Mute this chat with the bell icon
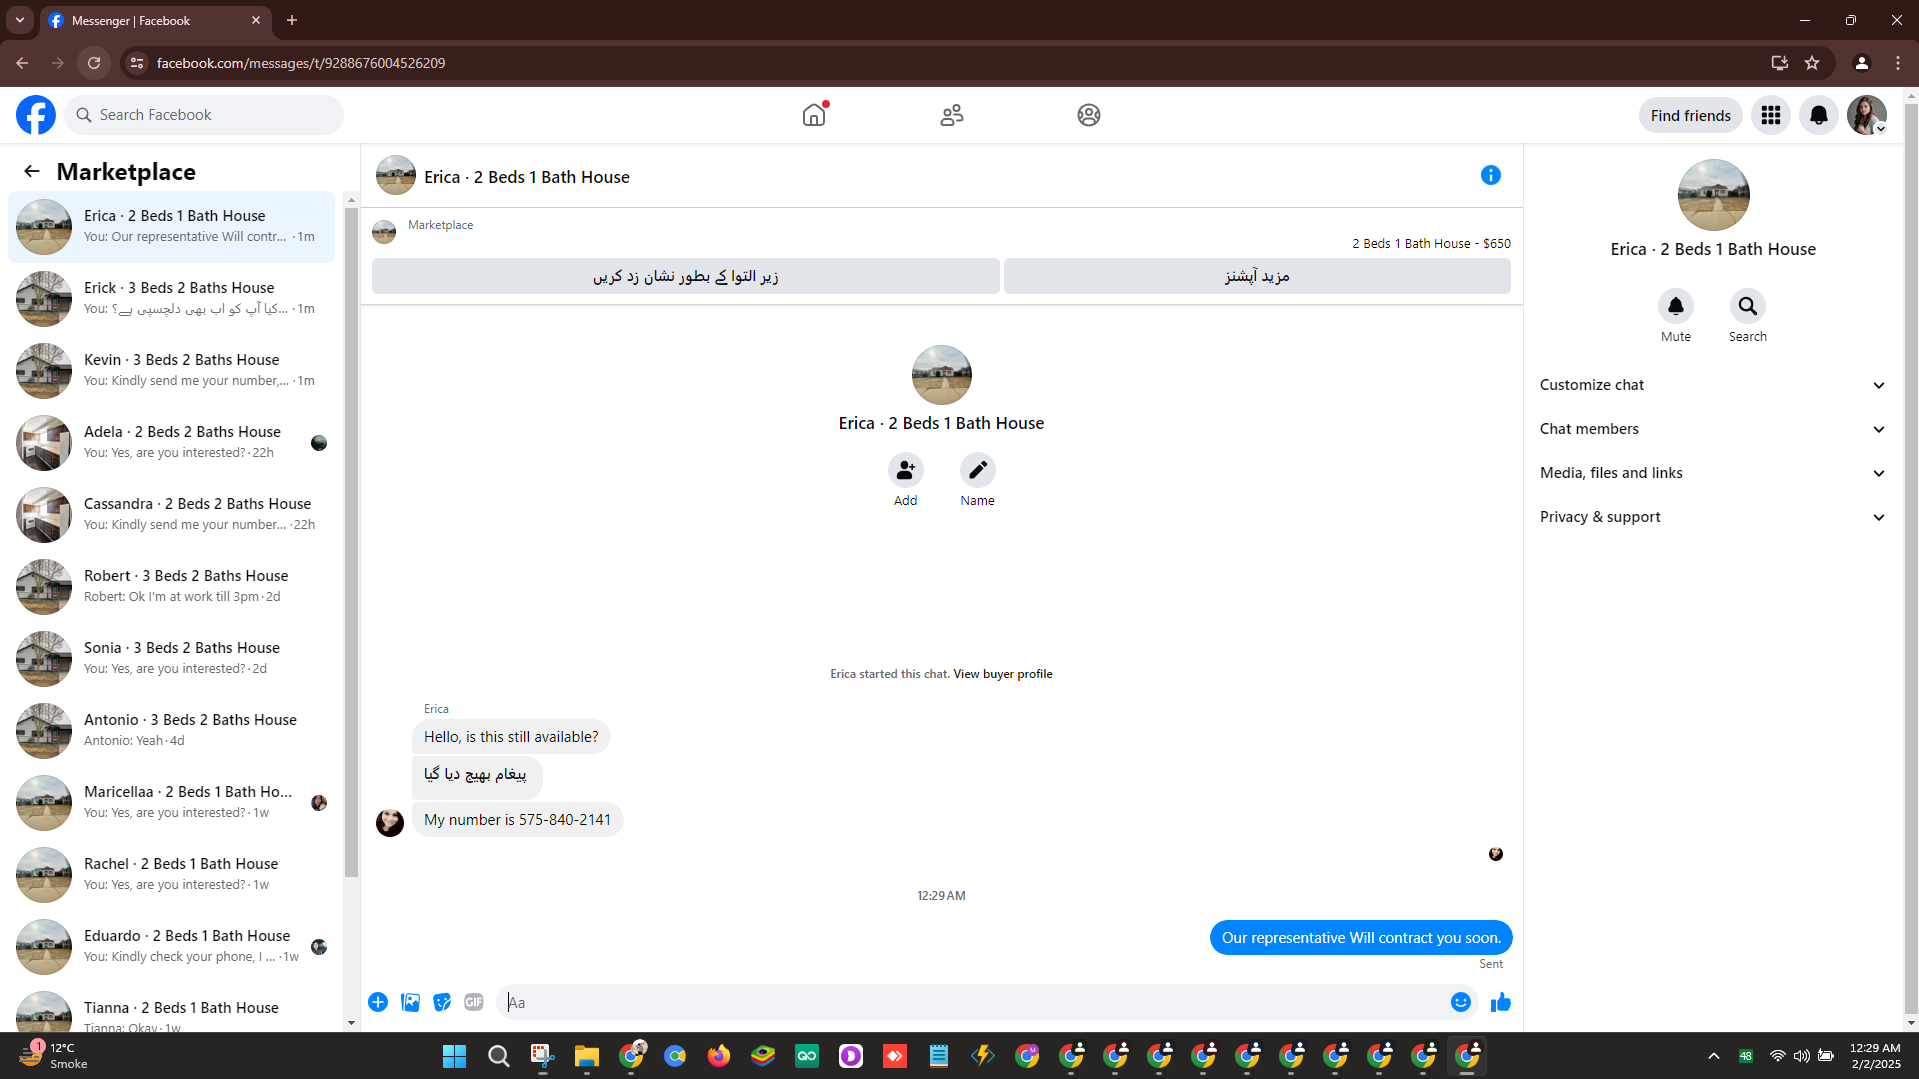This screenshot has width=1919, height=1079. click(x=1676, y=306)
